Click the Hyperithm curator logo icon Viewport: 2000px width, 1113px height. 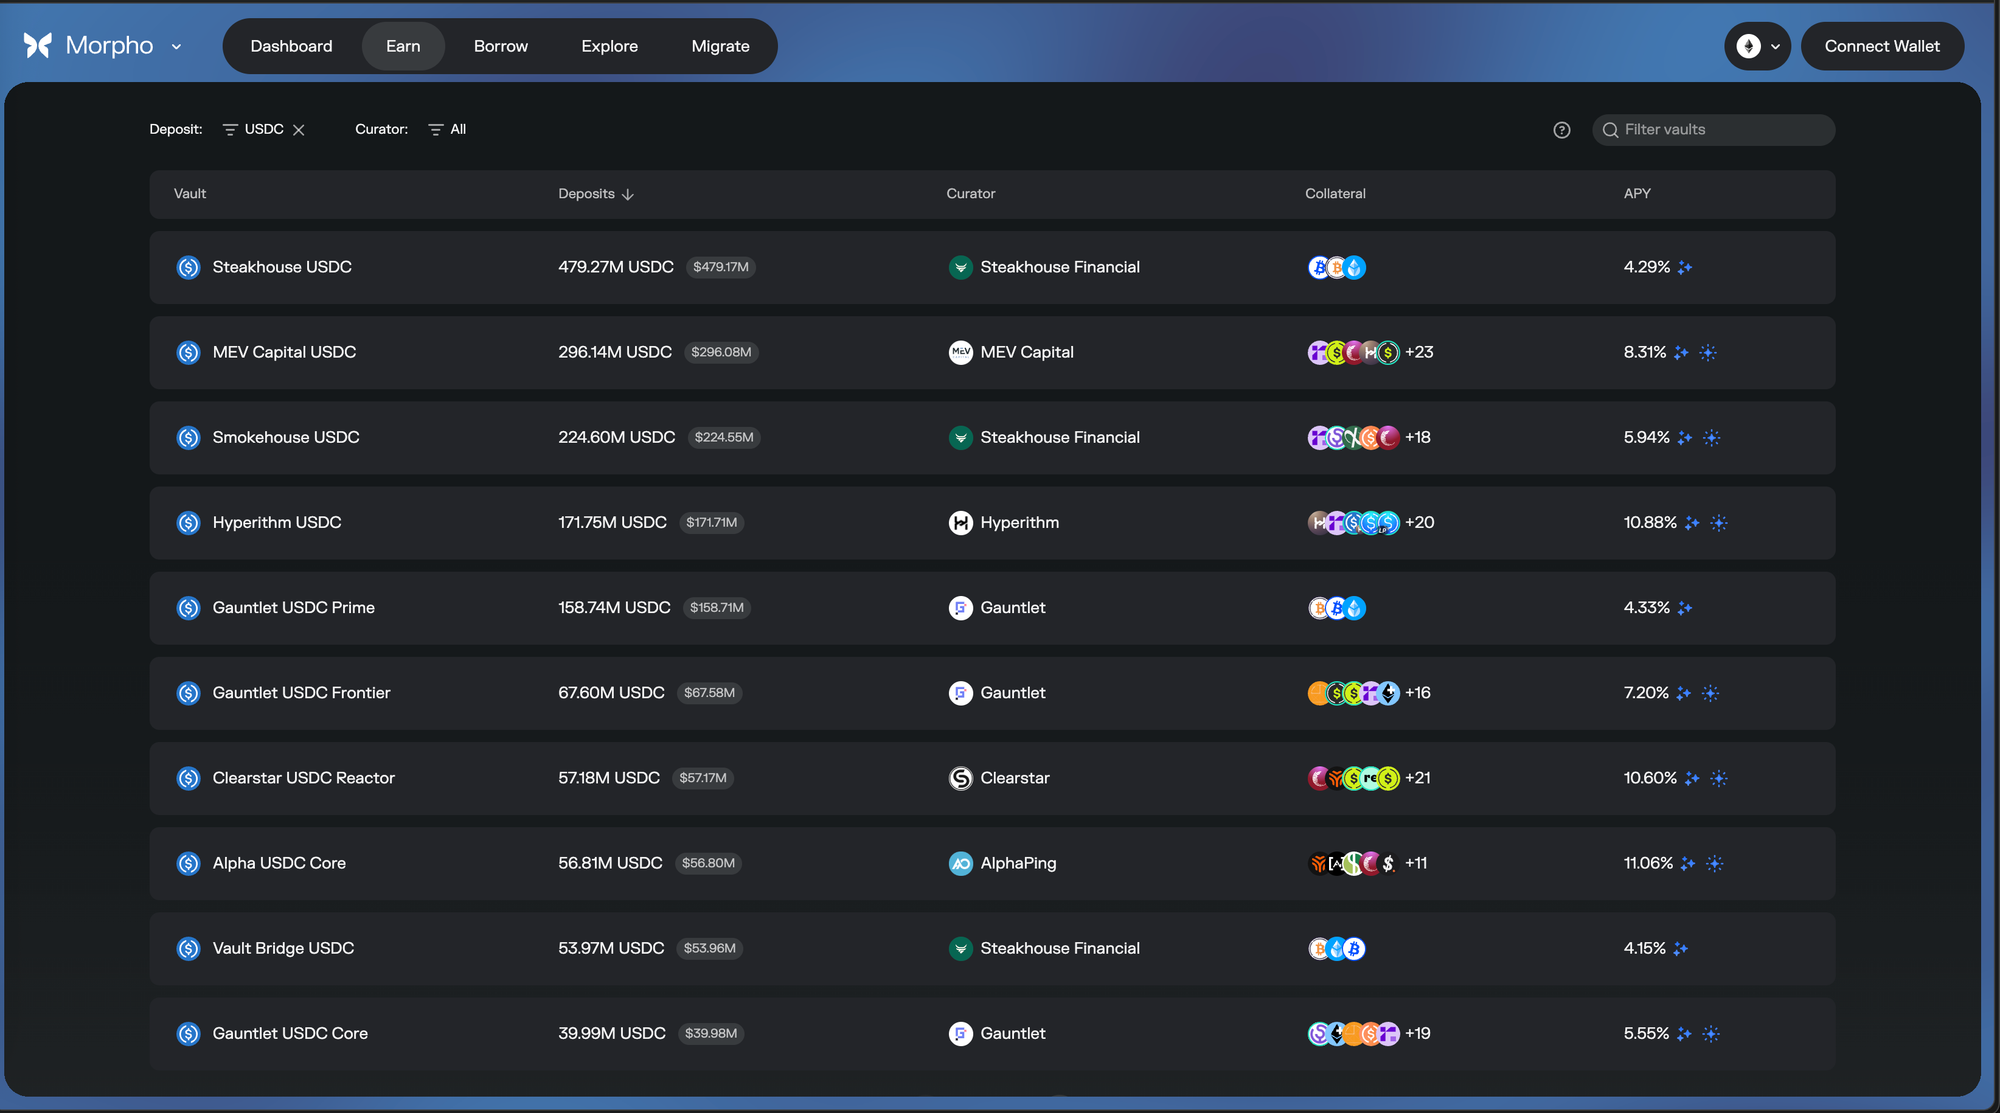click(960, 523)
